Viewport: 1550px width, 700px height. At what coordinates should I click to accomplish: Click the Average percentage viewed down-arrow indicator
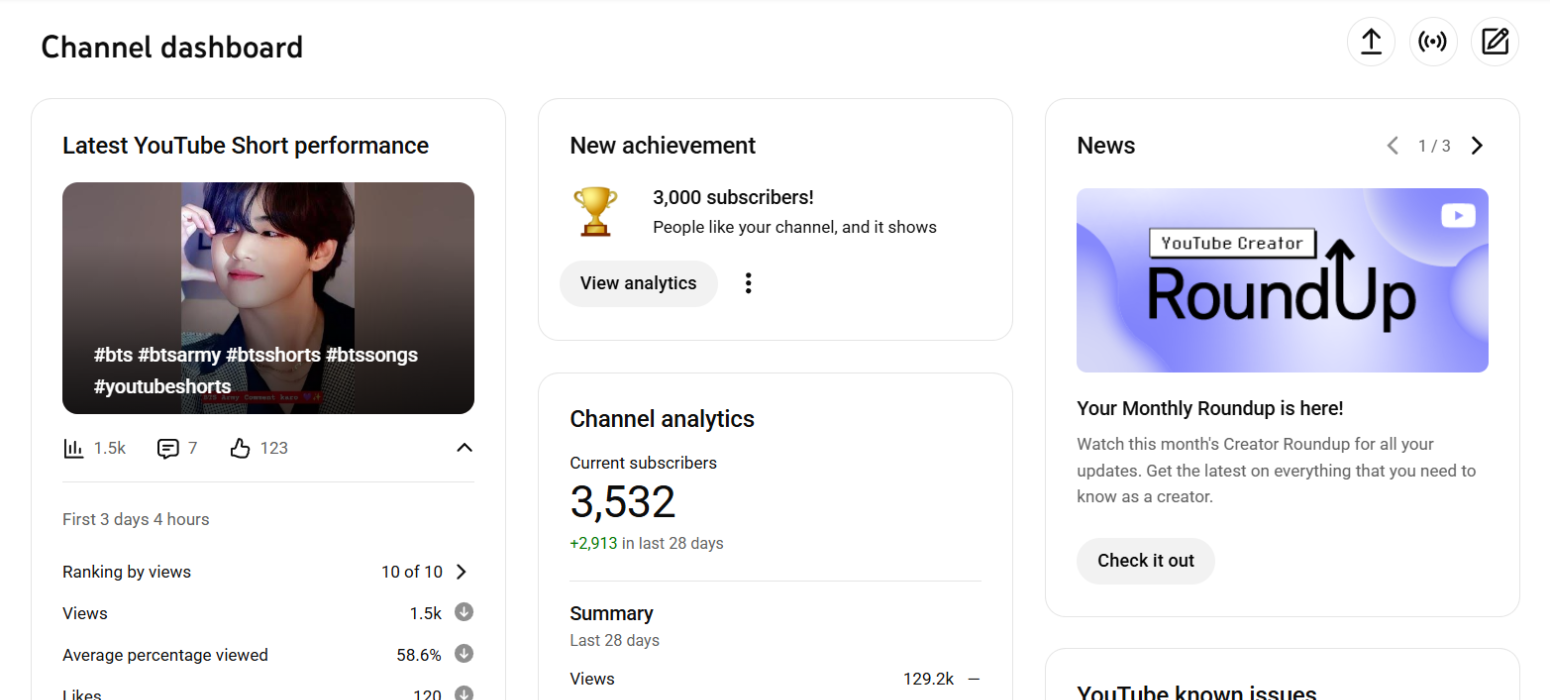tap(463, 654)
